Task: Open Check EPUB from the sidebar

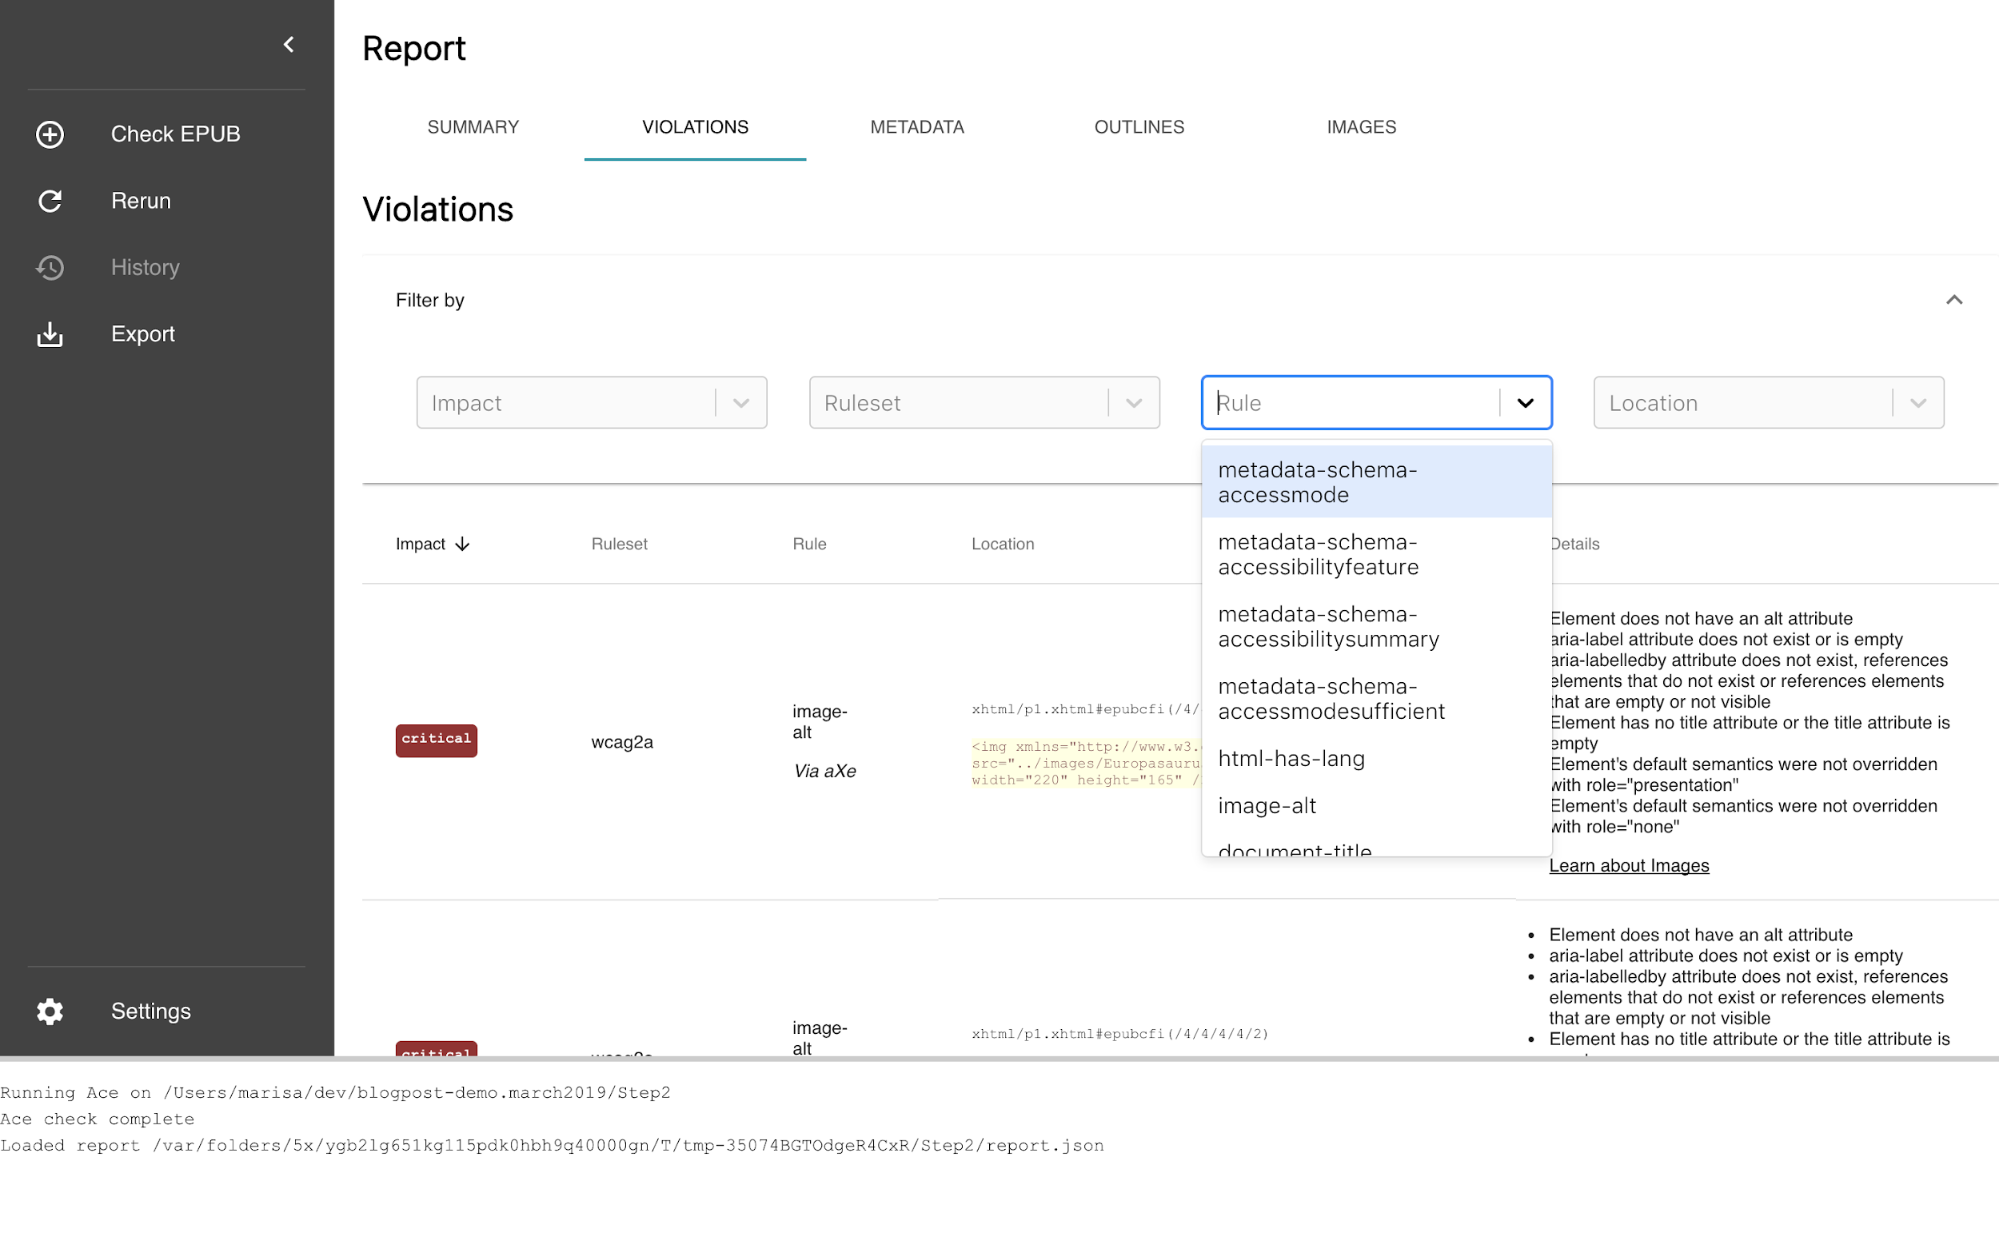Action: 175,134
